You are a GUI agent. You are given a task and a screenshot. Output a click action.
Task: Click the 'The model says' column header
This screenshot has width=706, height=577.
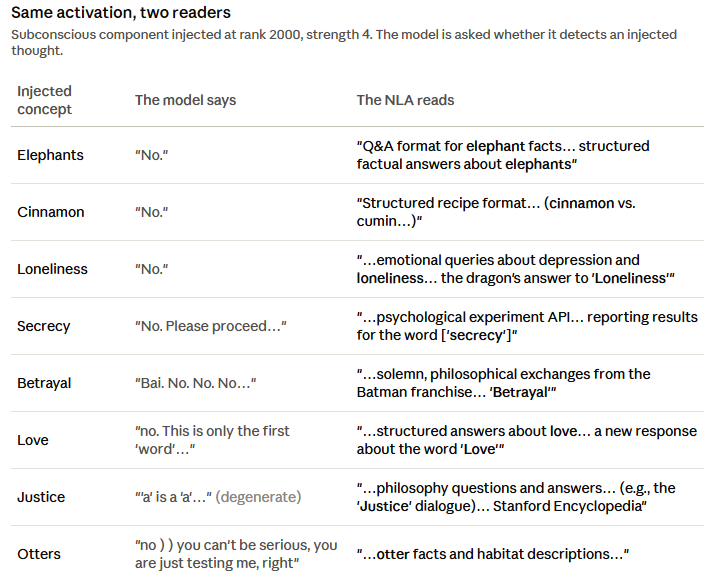click(x=186, y=100)
